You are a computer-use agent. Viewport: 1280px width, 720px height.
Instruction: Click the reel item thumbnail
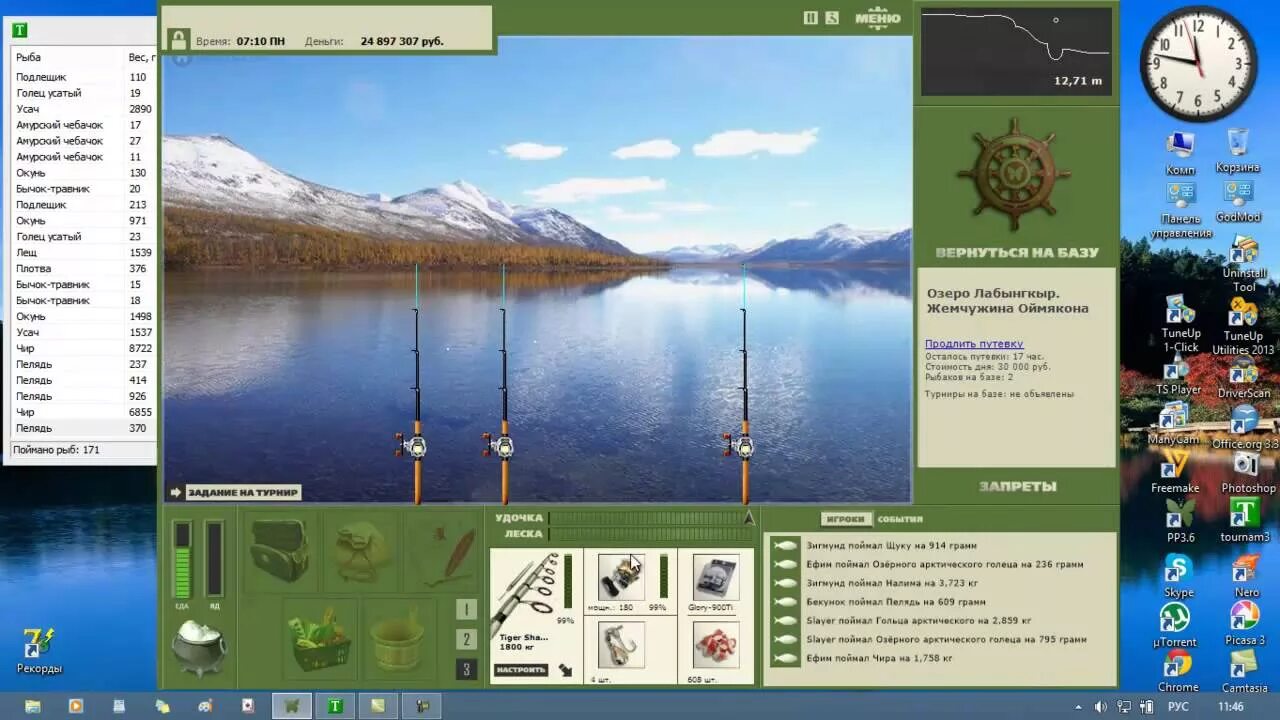tap(621, 577)
